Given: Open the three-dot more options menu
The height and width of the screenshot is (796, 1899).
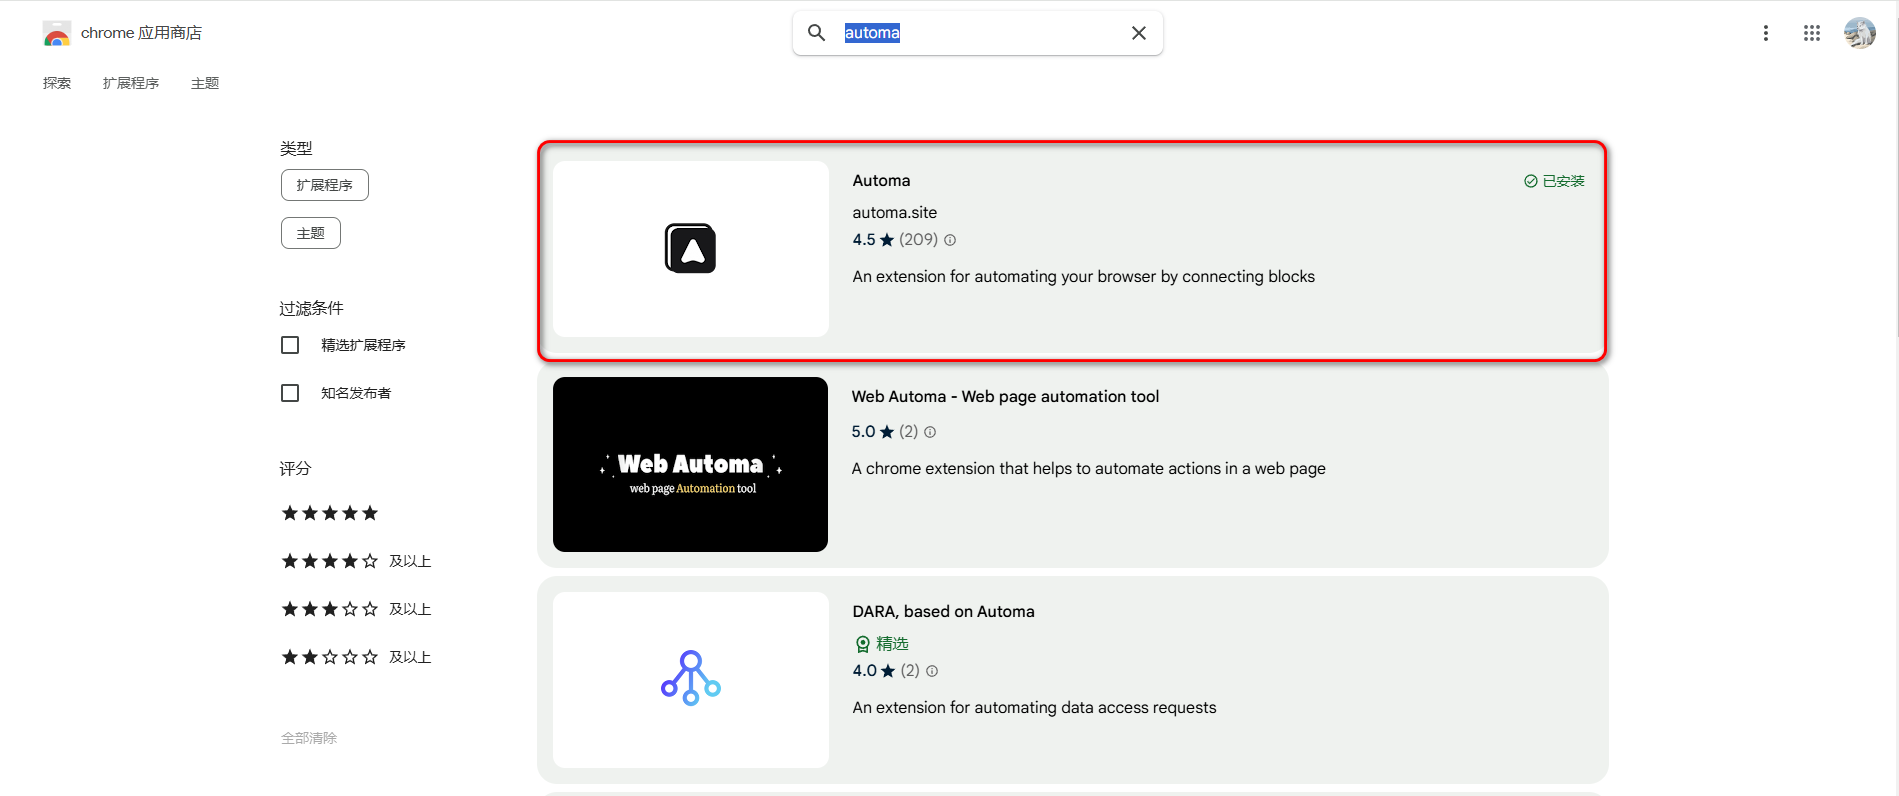Looking at the screenshot, I should point(1765,33).
